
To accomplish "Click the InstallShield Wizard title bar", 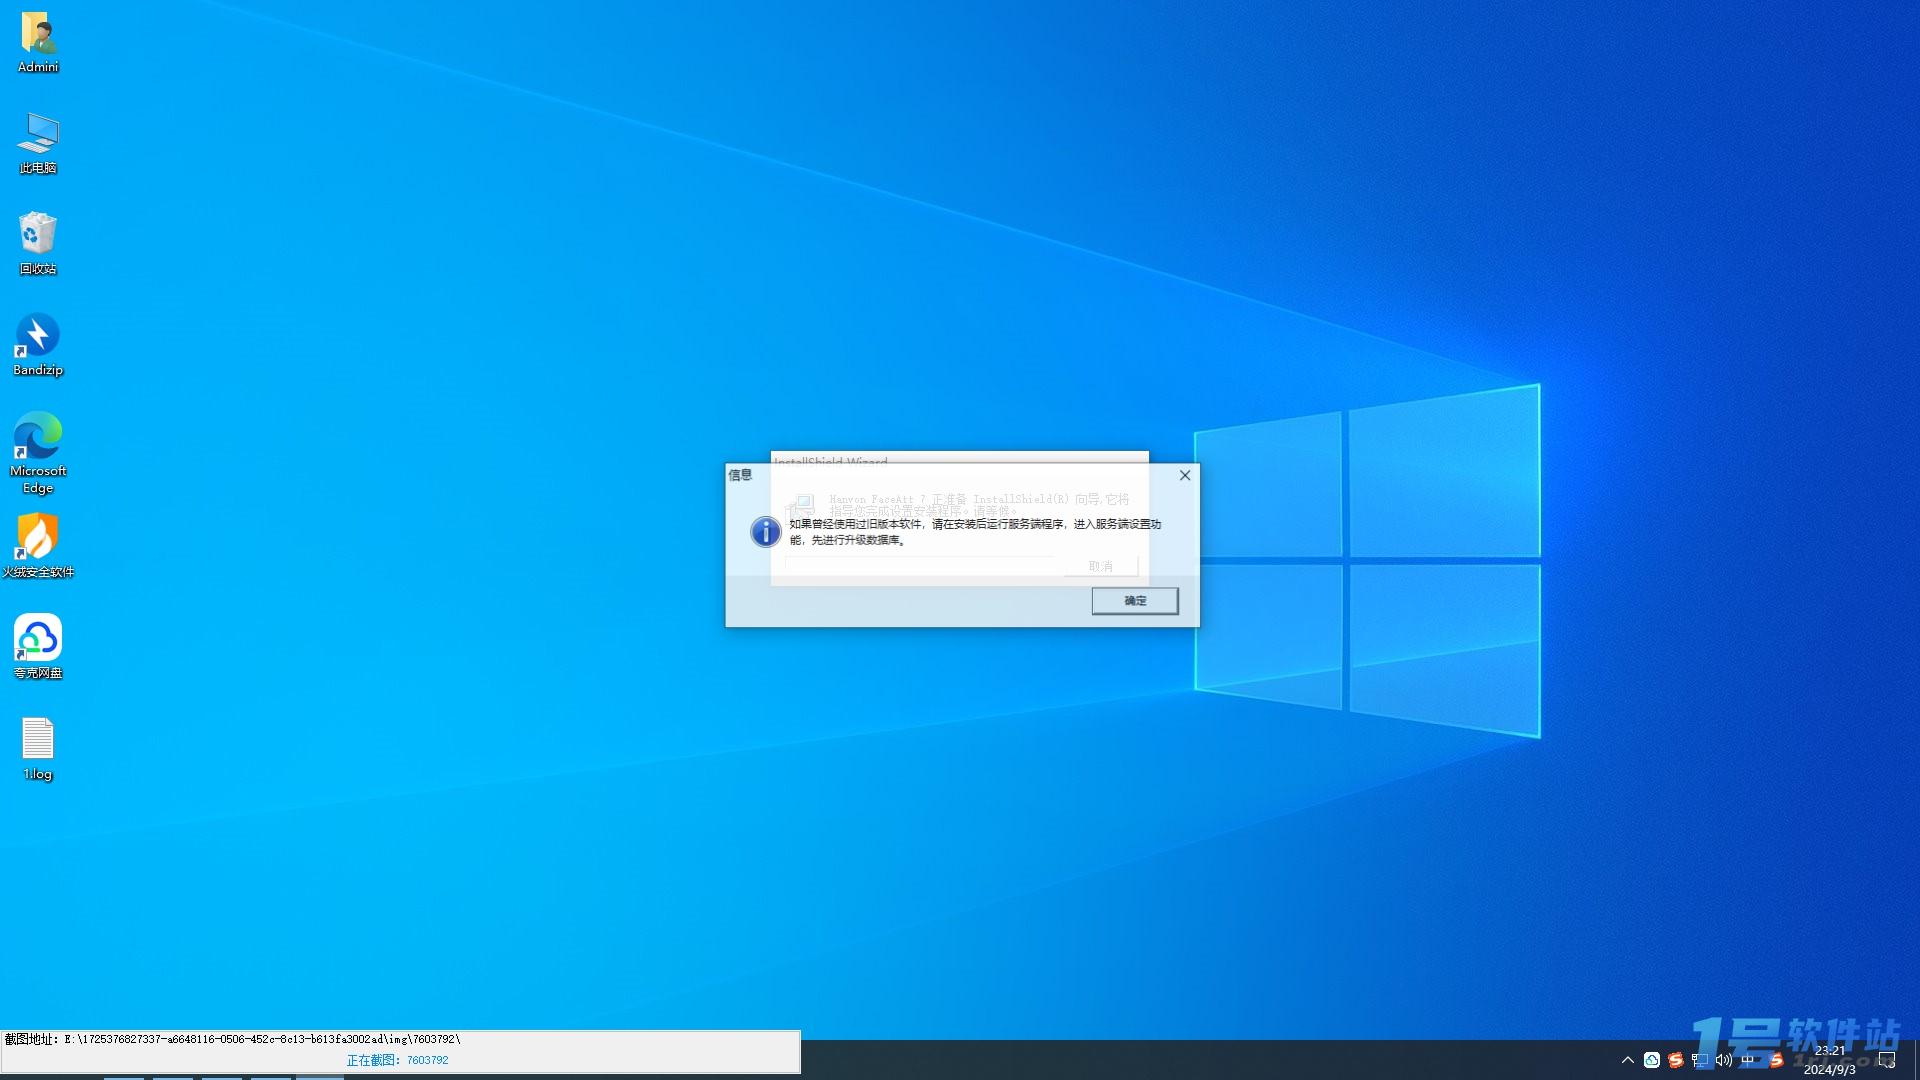I will [959, 458].
